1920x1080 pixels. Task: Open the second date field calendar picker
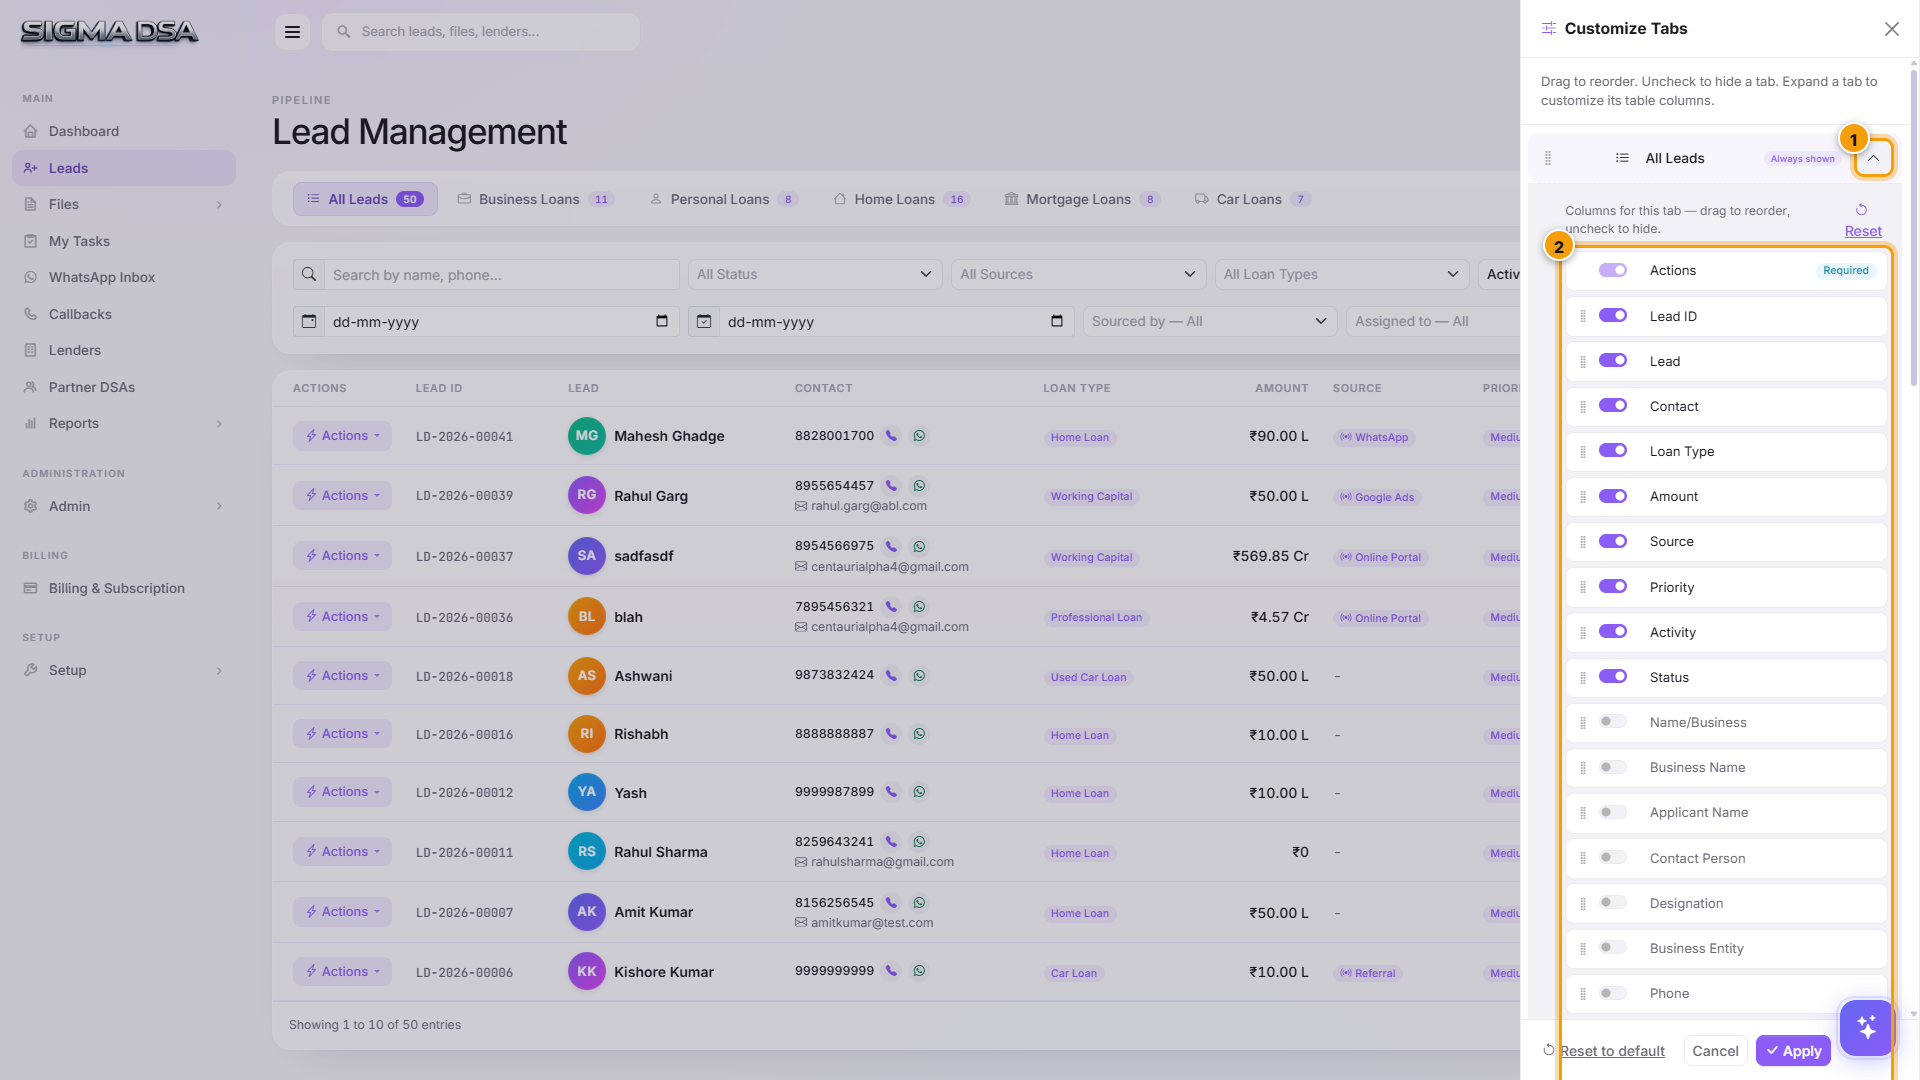(1057, 321)
